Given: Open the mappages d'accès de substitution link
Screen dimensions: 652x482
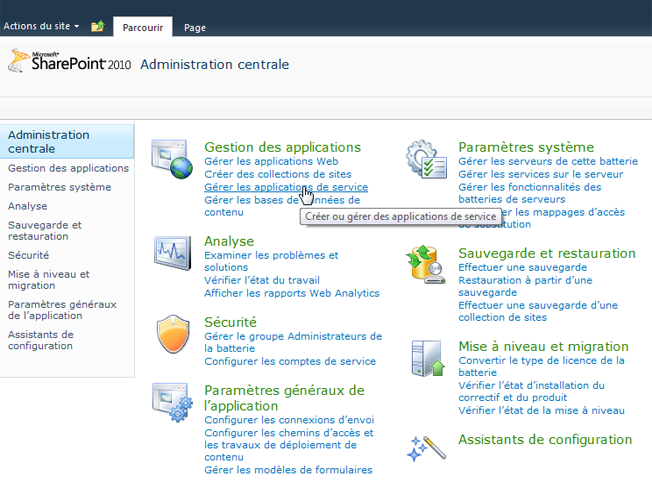Looking at the screenshot, I should 541,218.
